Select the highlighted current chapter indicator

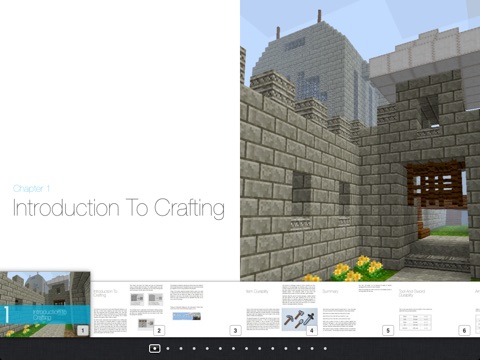tap(155, 349)
